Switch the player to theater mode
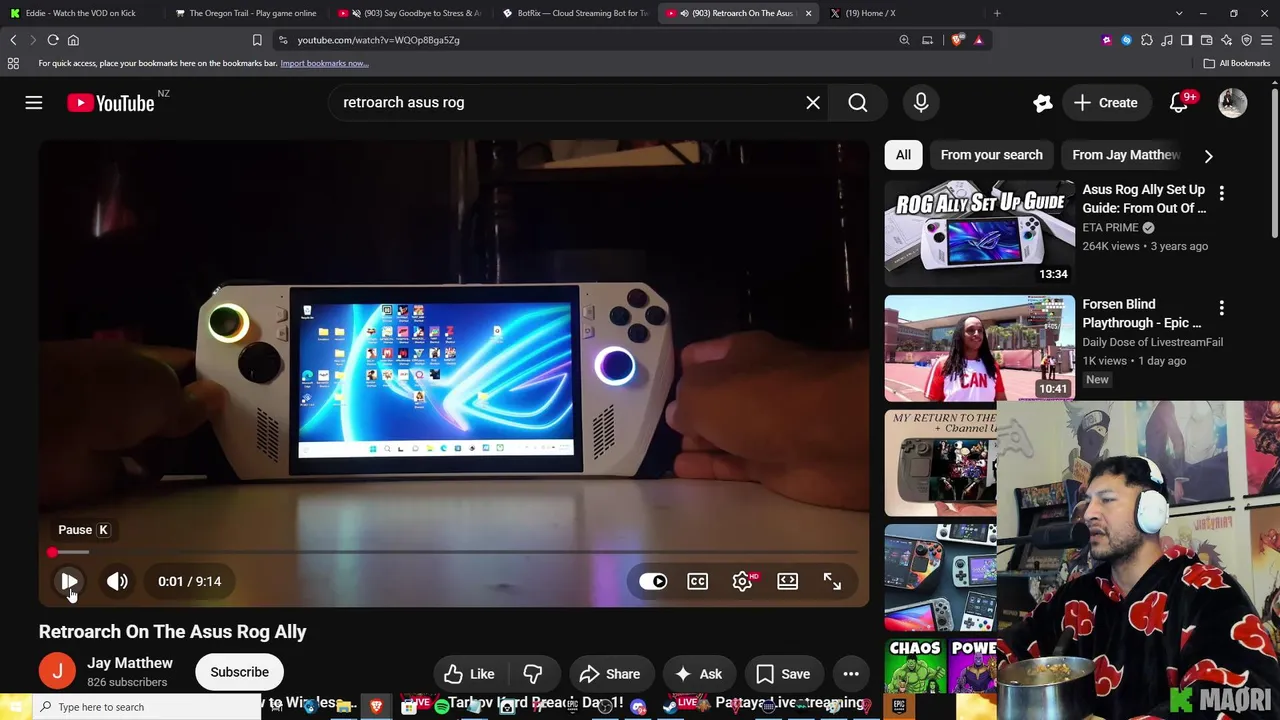 coord(788,581)
